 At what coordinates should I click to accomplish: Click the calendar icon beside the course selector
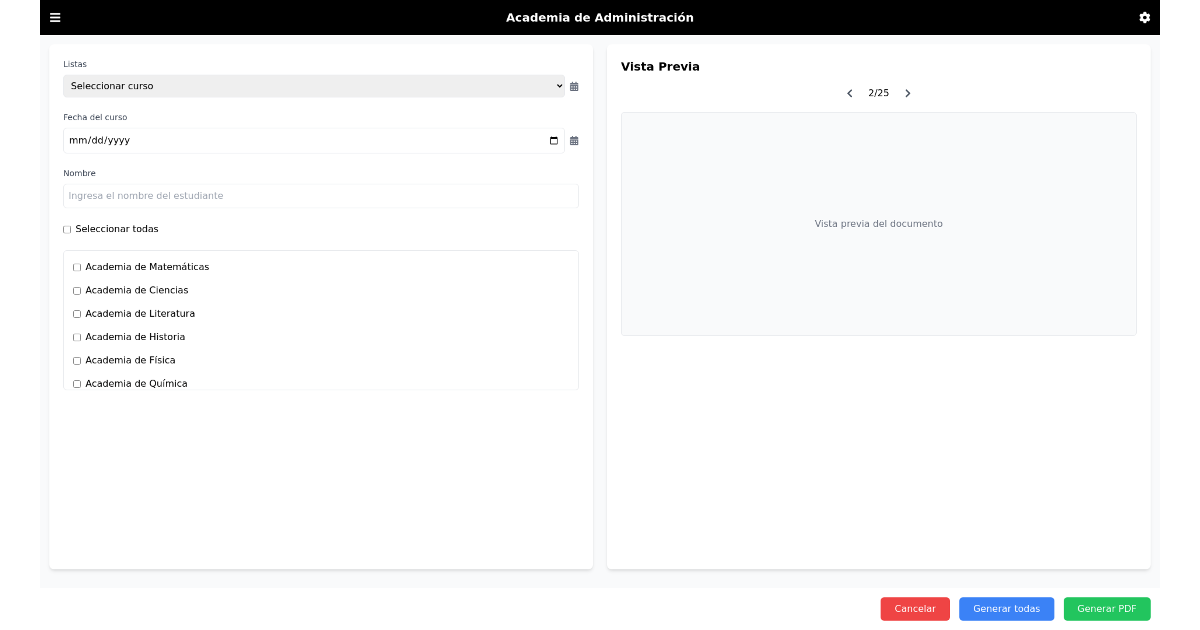point(573,87)
